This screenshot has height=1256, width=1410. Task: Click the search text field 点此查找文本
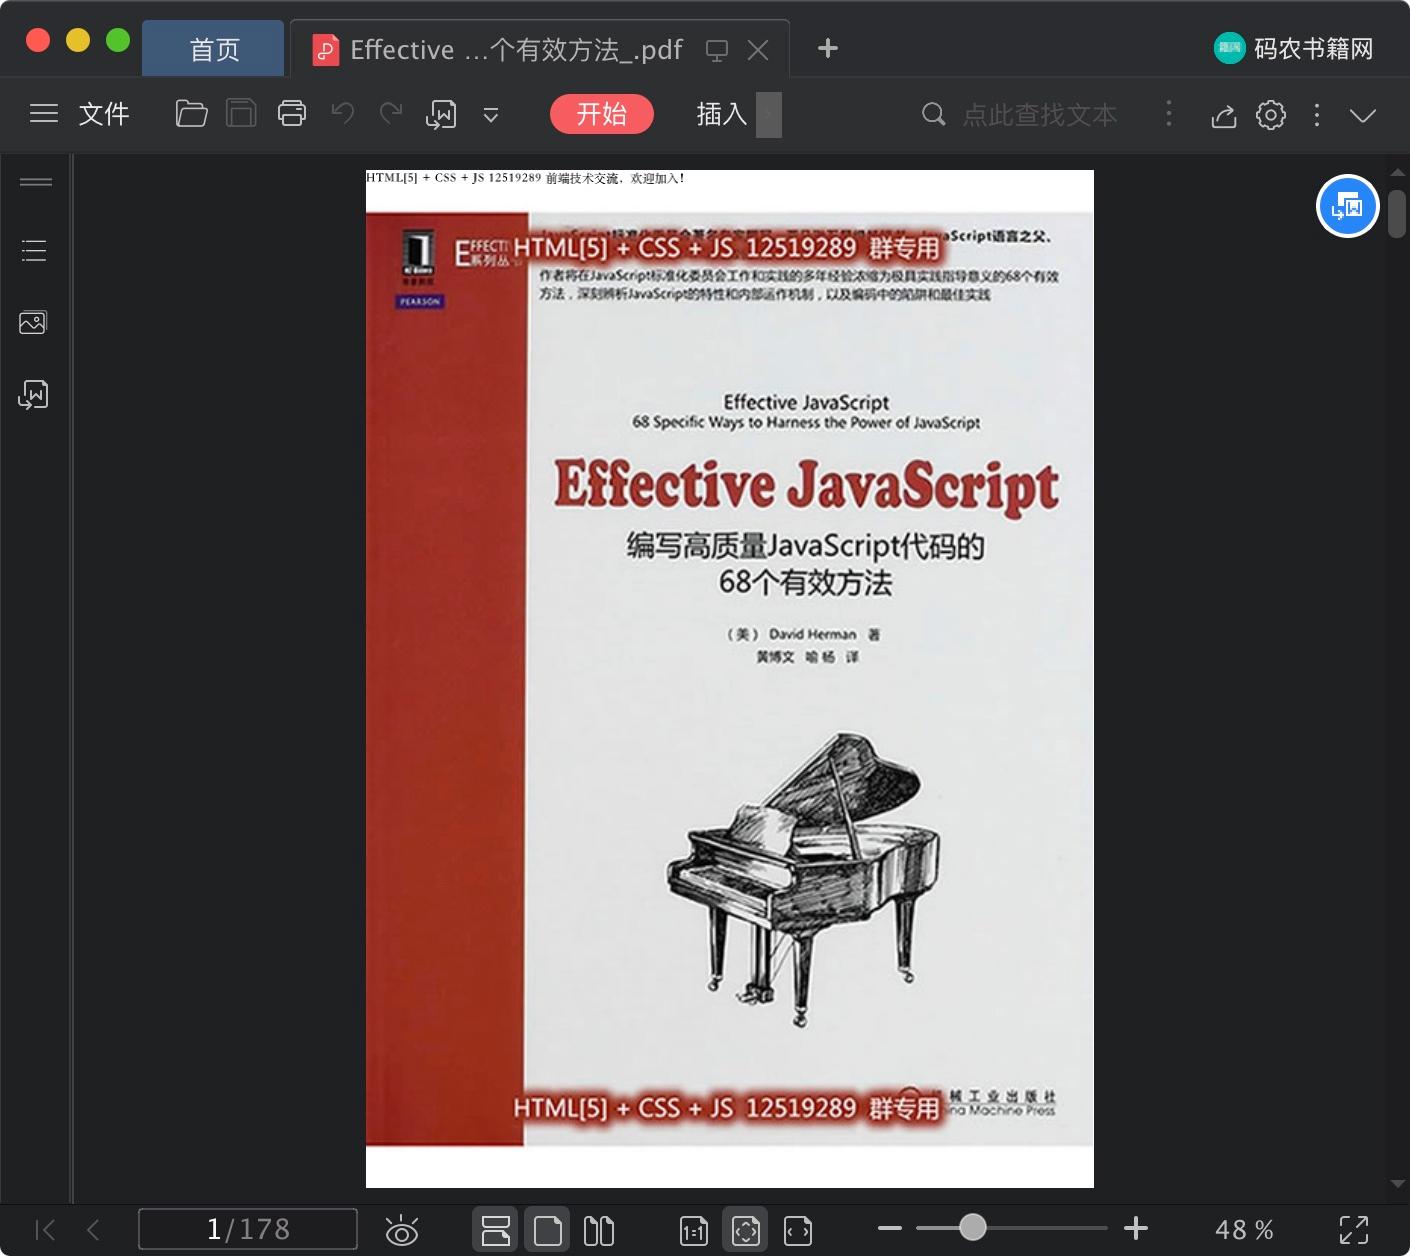1040,115
